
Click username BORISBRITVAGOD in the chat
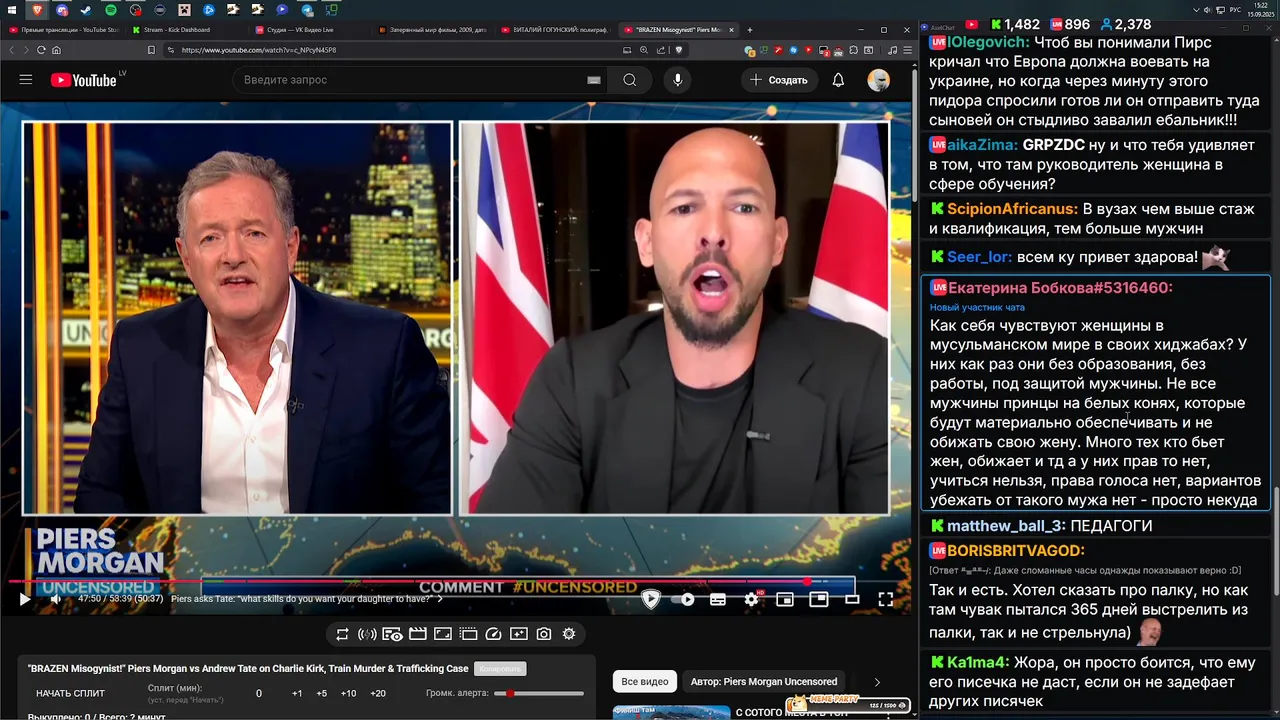click(1016, 551)
